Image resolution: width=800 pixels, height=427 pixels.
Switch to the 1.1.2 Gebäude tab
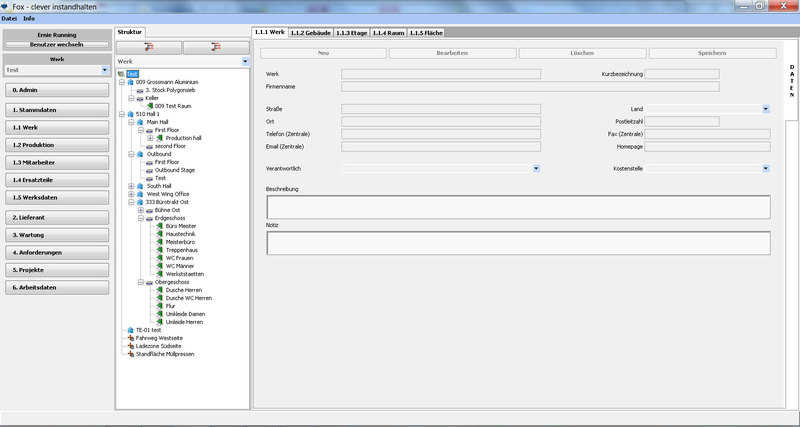311,32
